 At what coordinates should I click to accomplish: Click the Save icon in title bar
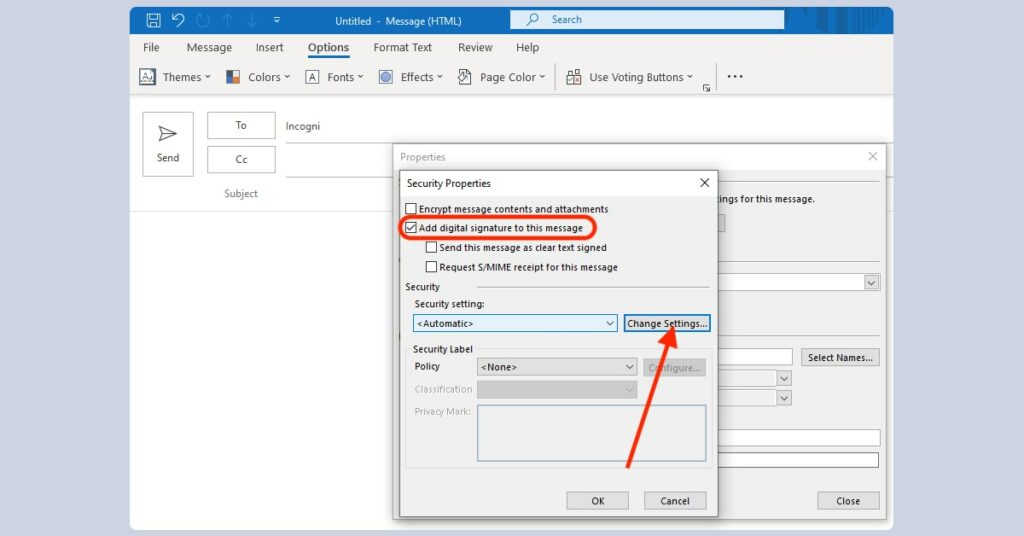click(153, 20)
